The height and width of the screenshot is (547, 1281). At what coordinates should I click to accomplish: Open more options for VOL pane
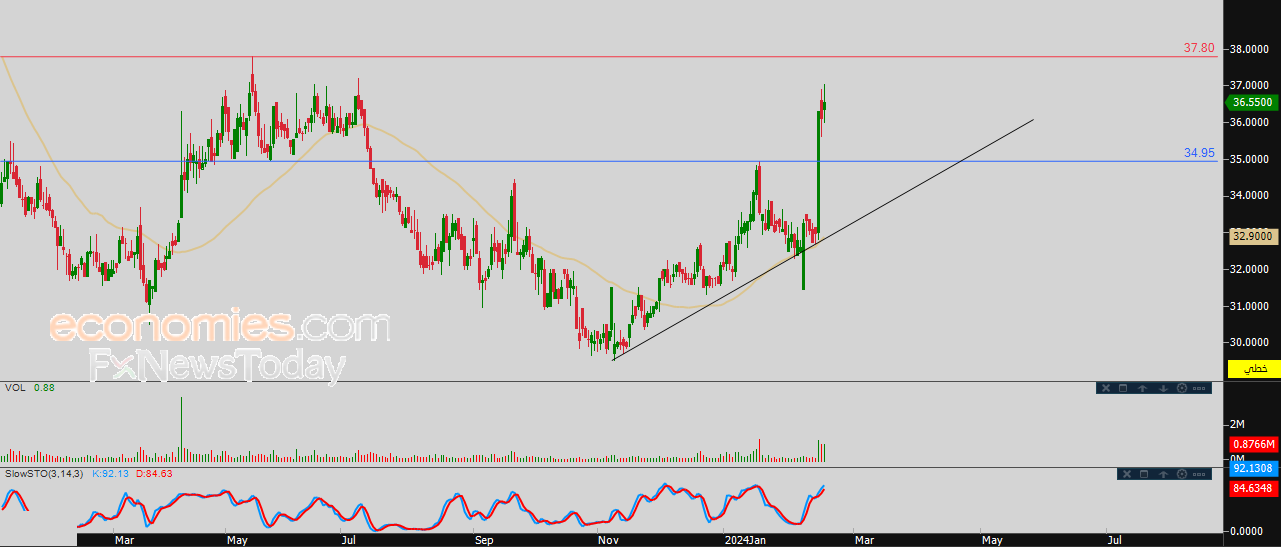[x=1199, y=388]
